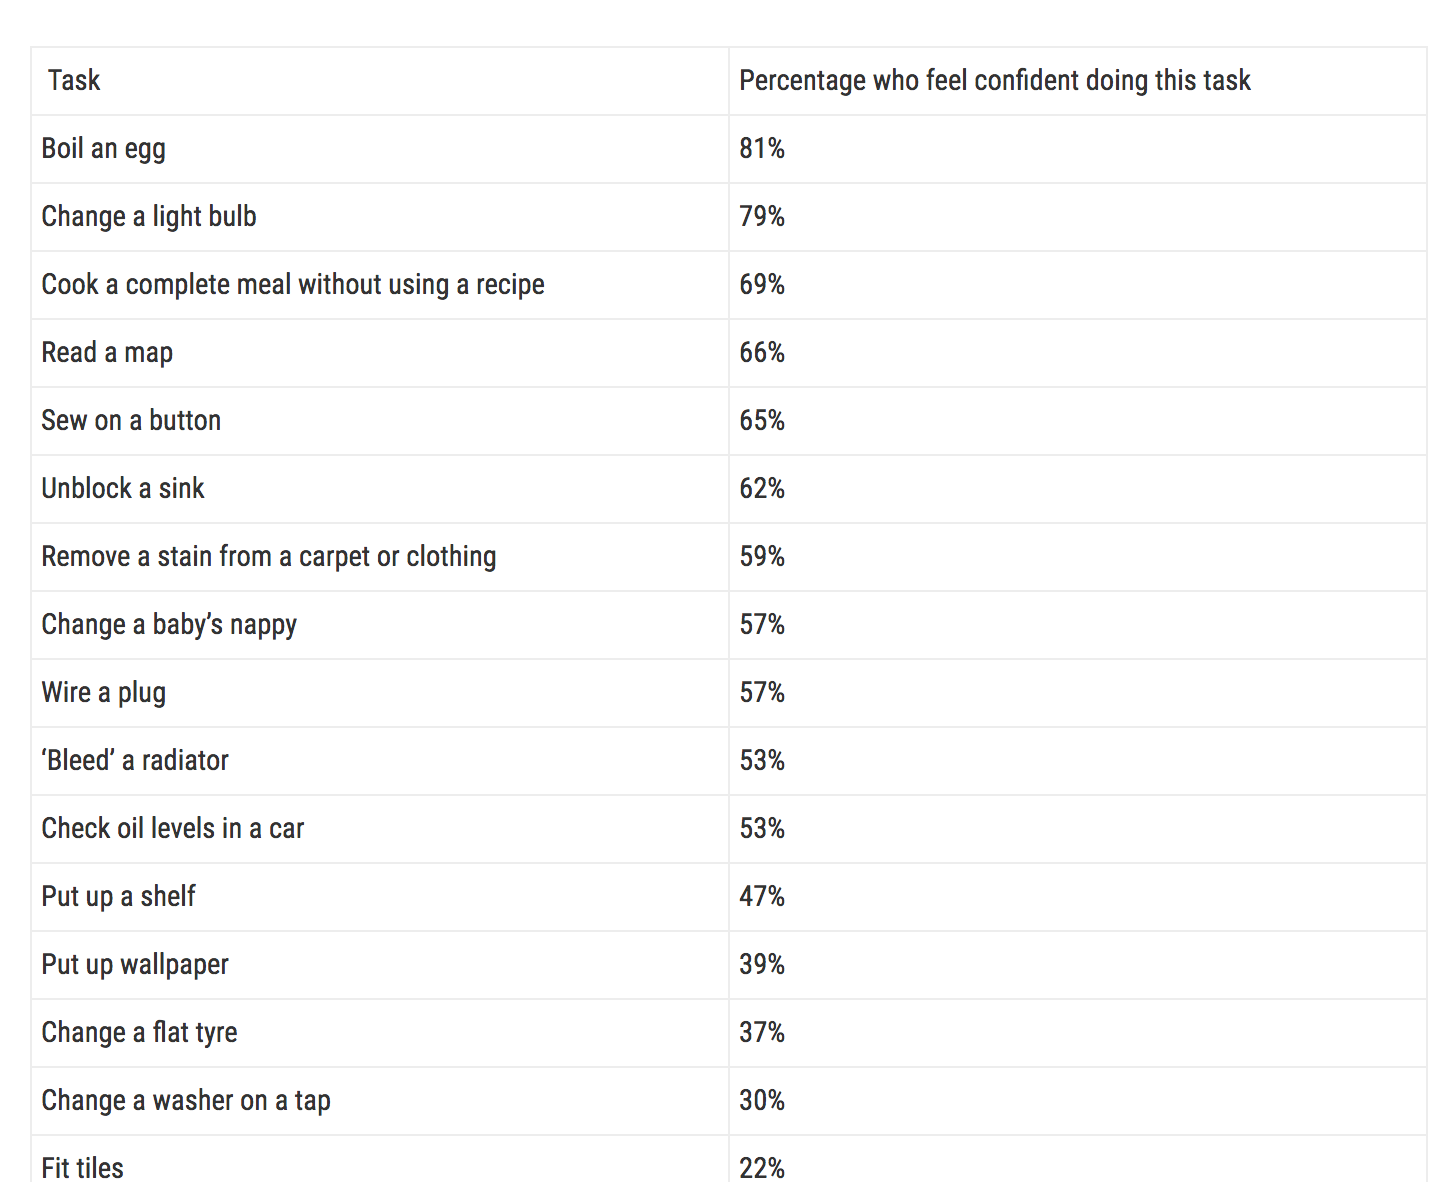
Task: Select the "Sew on a button" text
Action: coord(131,421)
